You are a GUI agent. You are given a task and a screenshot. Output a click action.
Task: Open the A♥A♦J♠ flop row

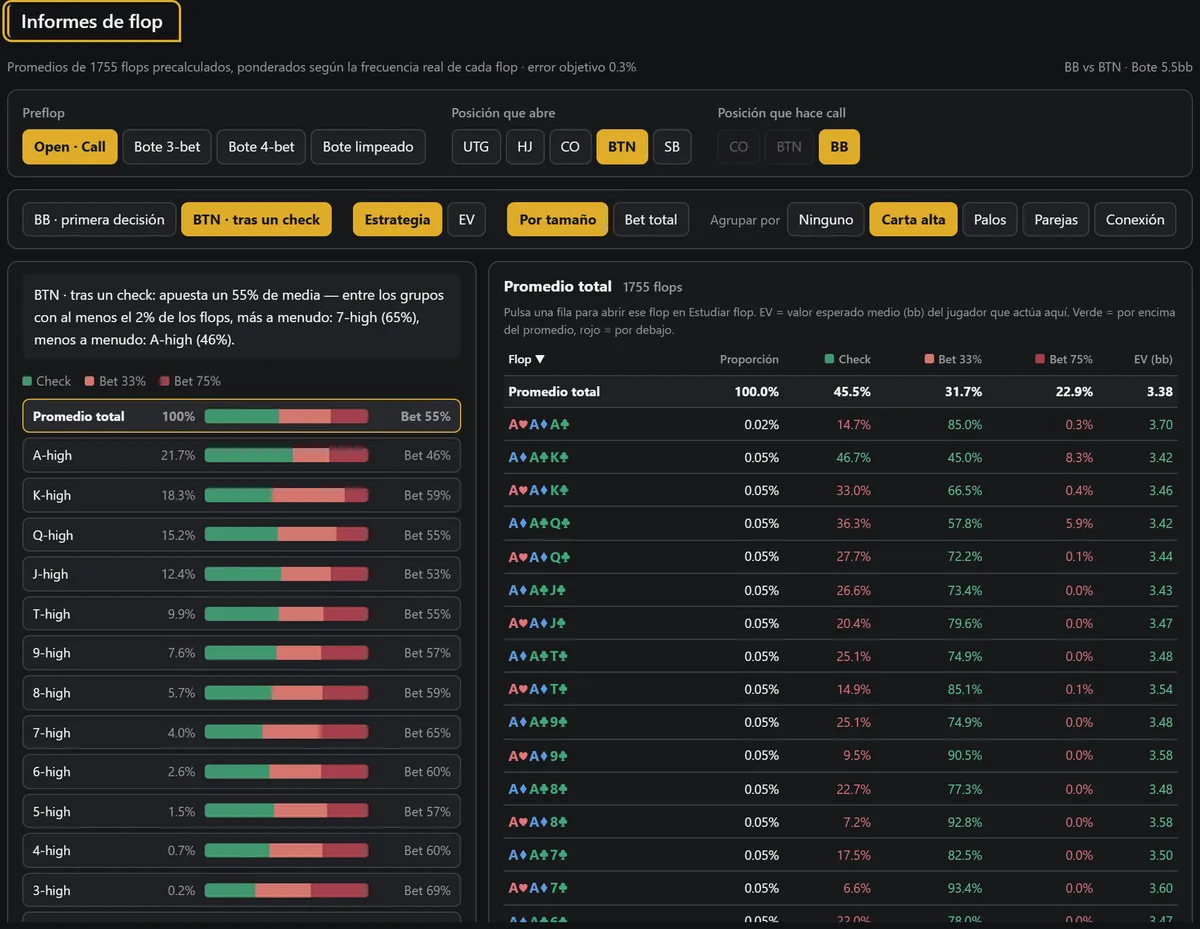(x=840, y=623)
